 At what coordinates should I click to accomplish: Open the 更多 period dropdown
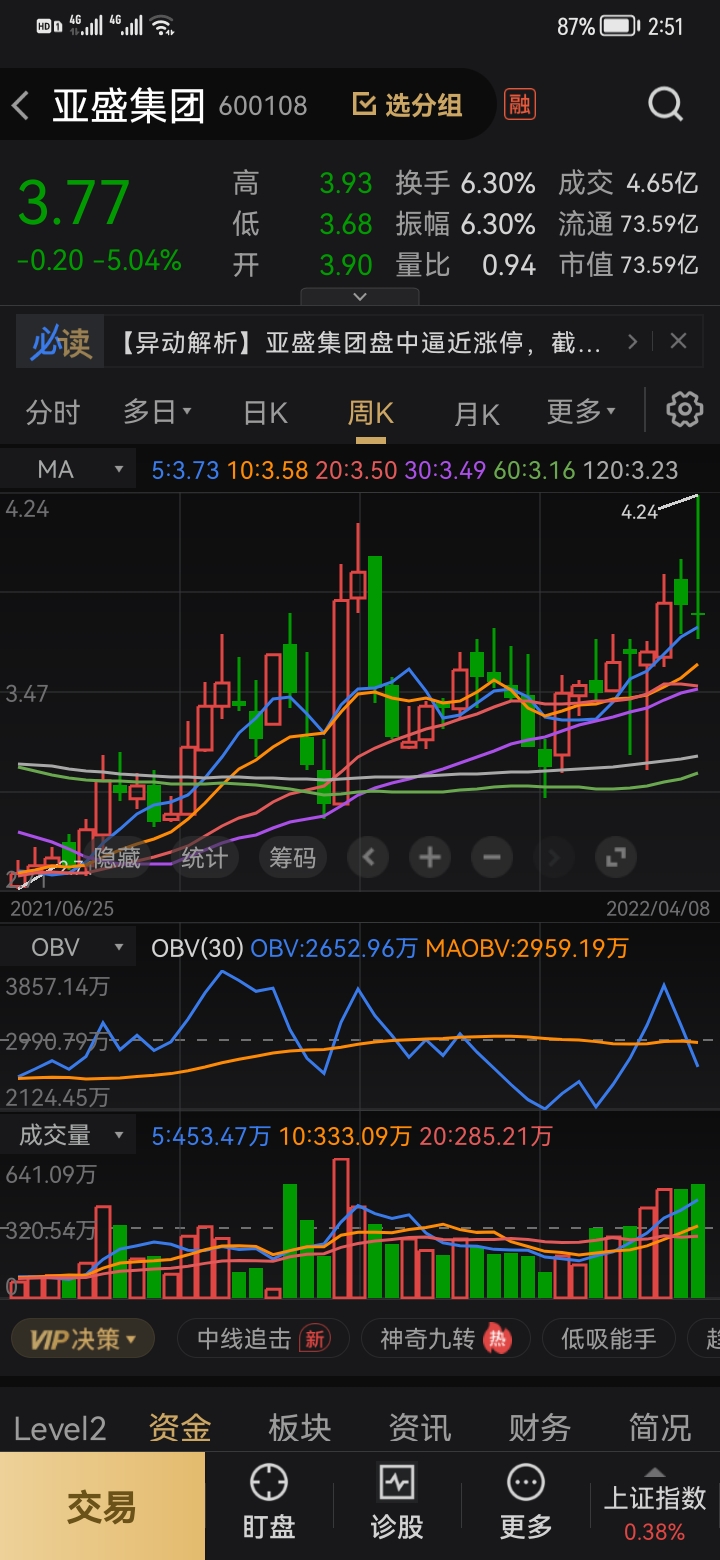tap(582, 411)
